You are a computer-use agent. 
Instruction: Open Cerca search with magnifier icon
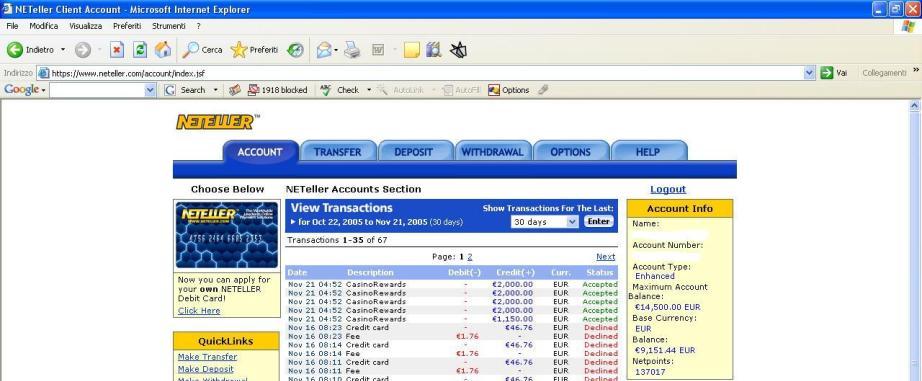[202, 50]
